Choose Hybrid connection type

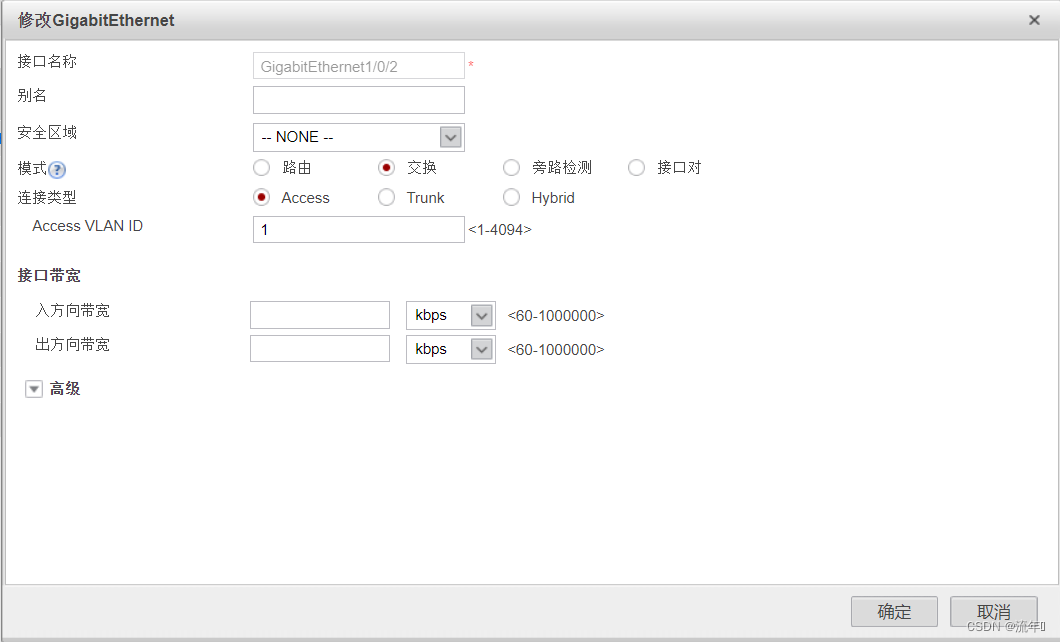tap(512, 197)
